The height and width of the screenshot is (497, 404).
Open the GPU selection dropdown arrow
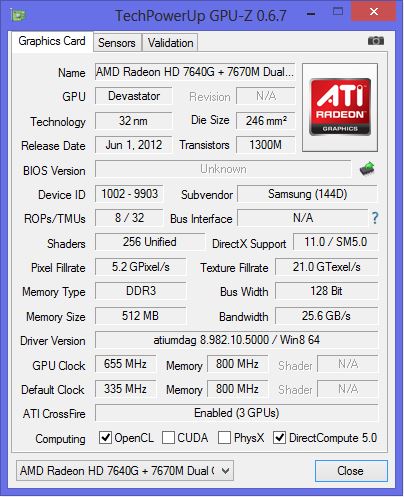(226, 471)
